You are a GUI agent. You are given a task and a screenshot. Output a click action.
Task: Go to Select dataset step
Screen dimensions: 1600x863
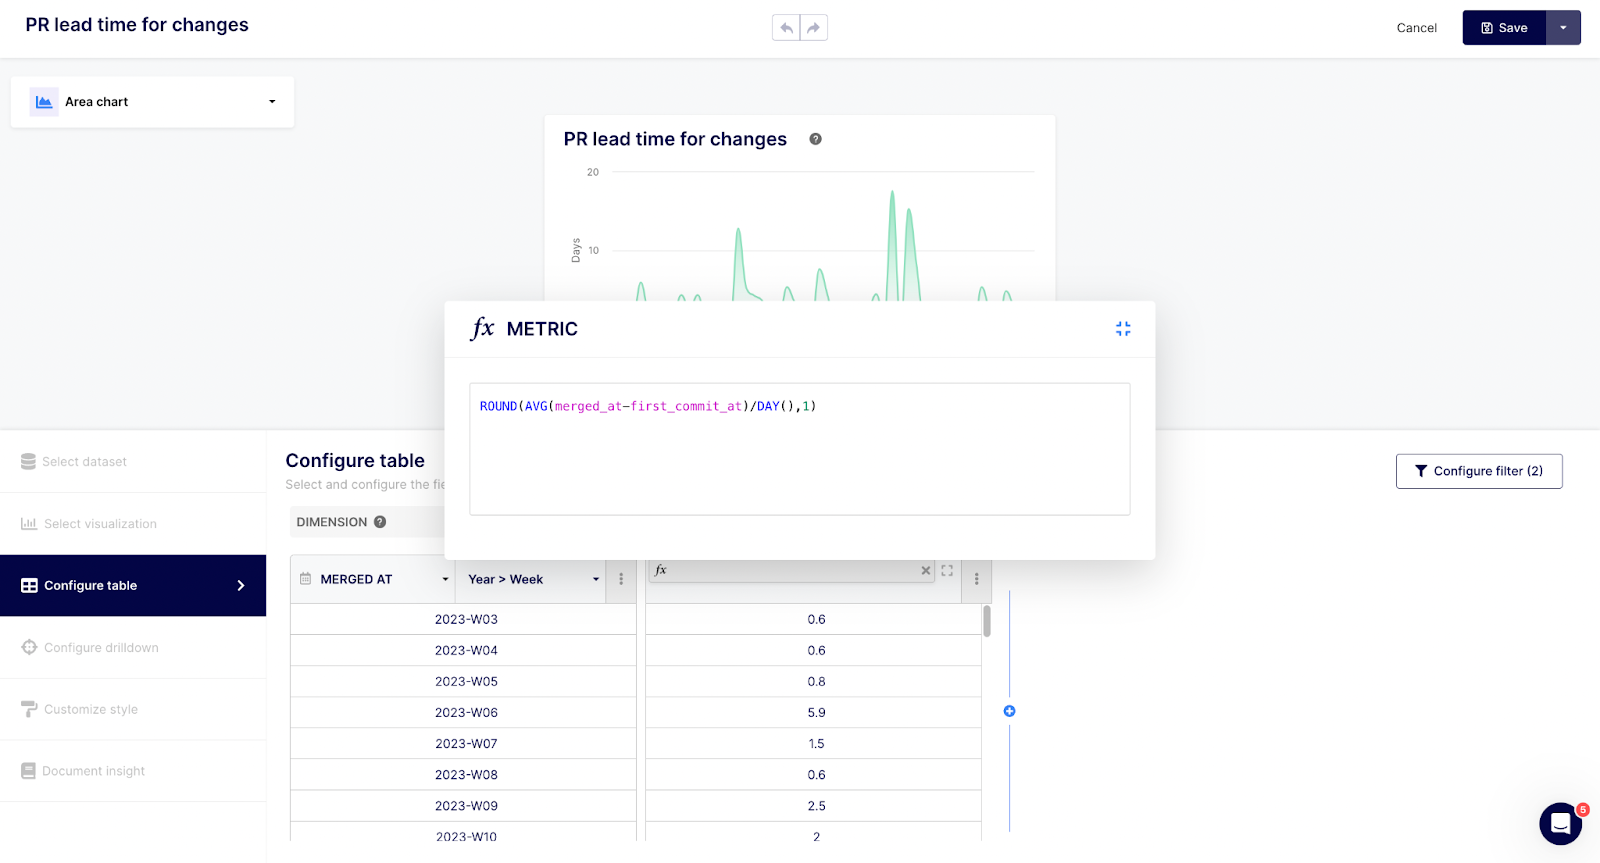click(84, 462)
